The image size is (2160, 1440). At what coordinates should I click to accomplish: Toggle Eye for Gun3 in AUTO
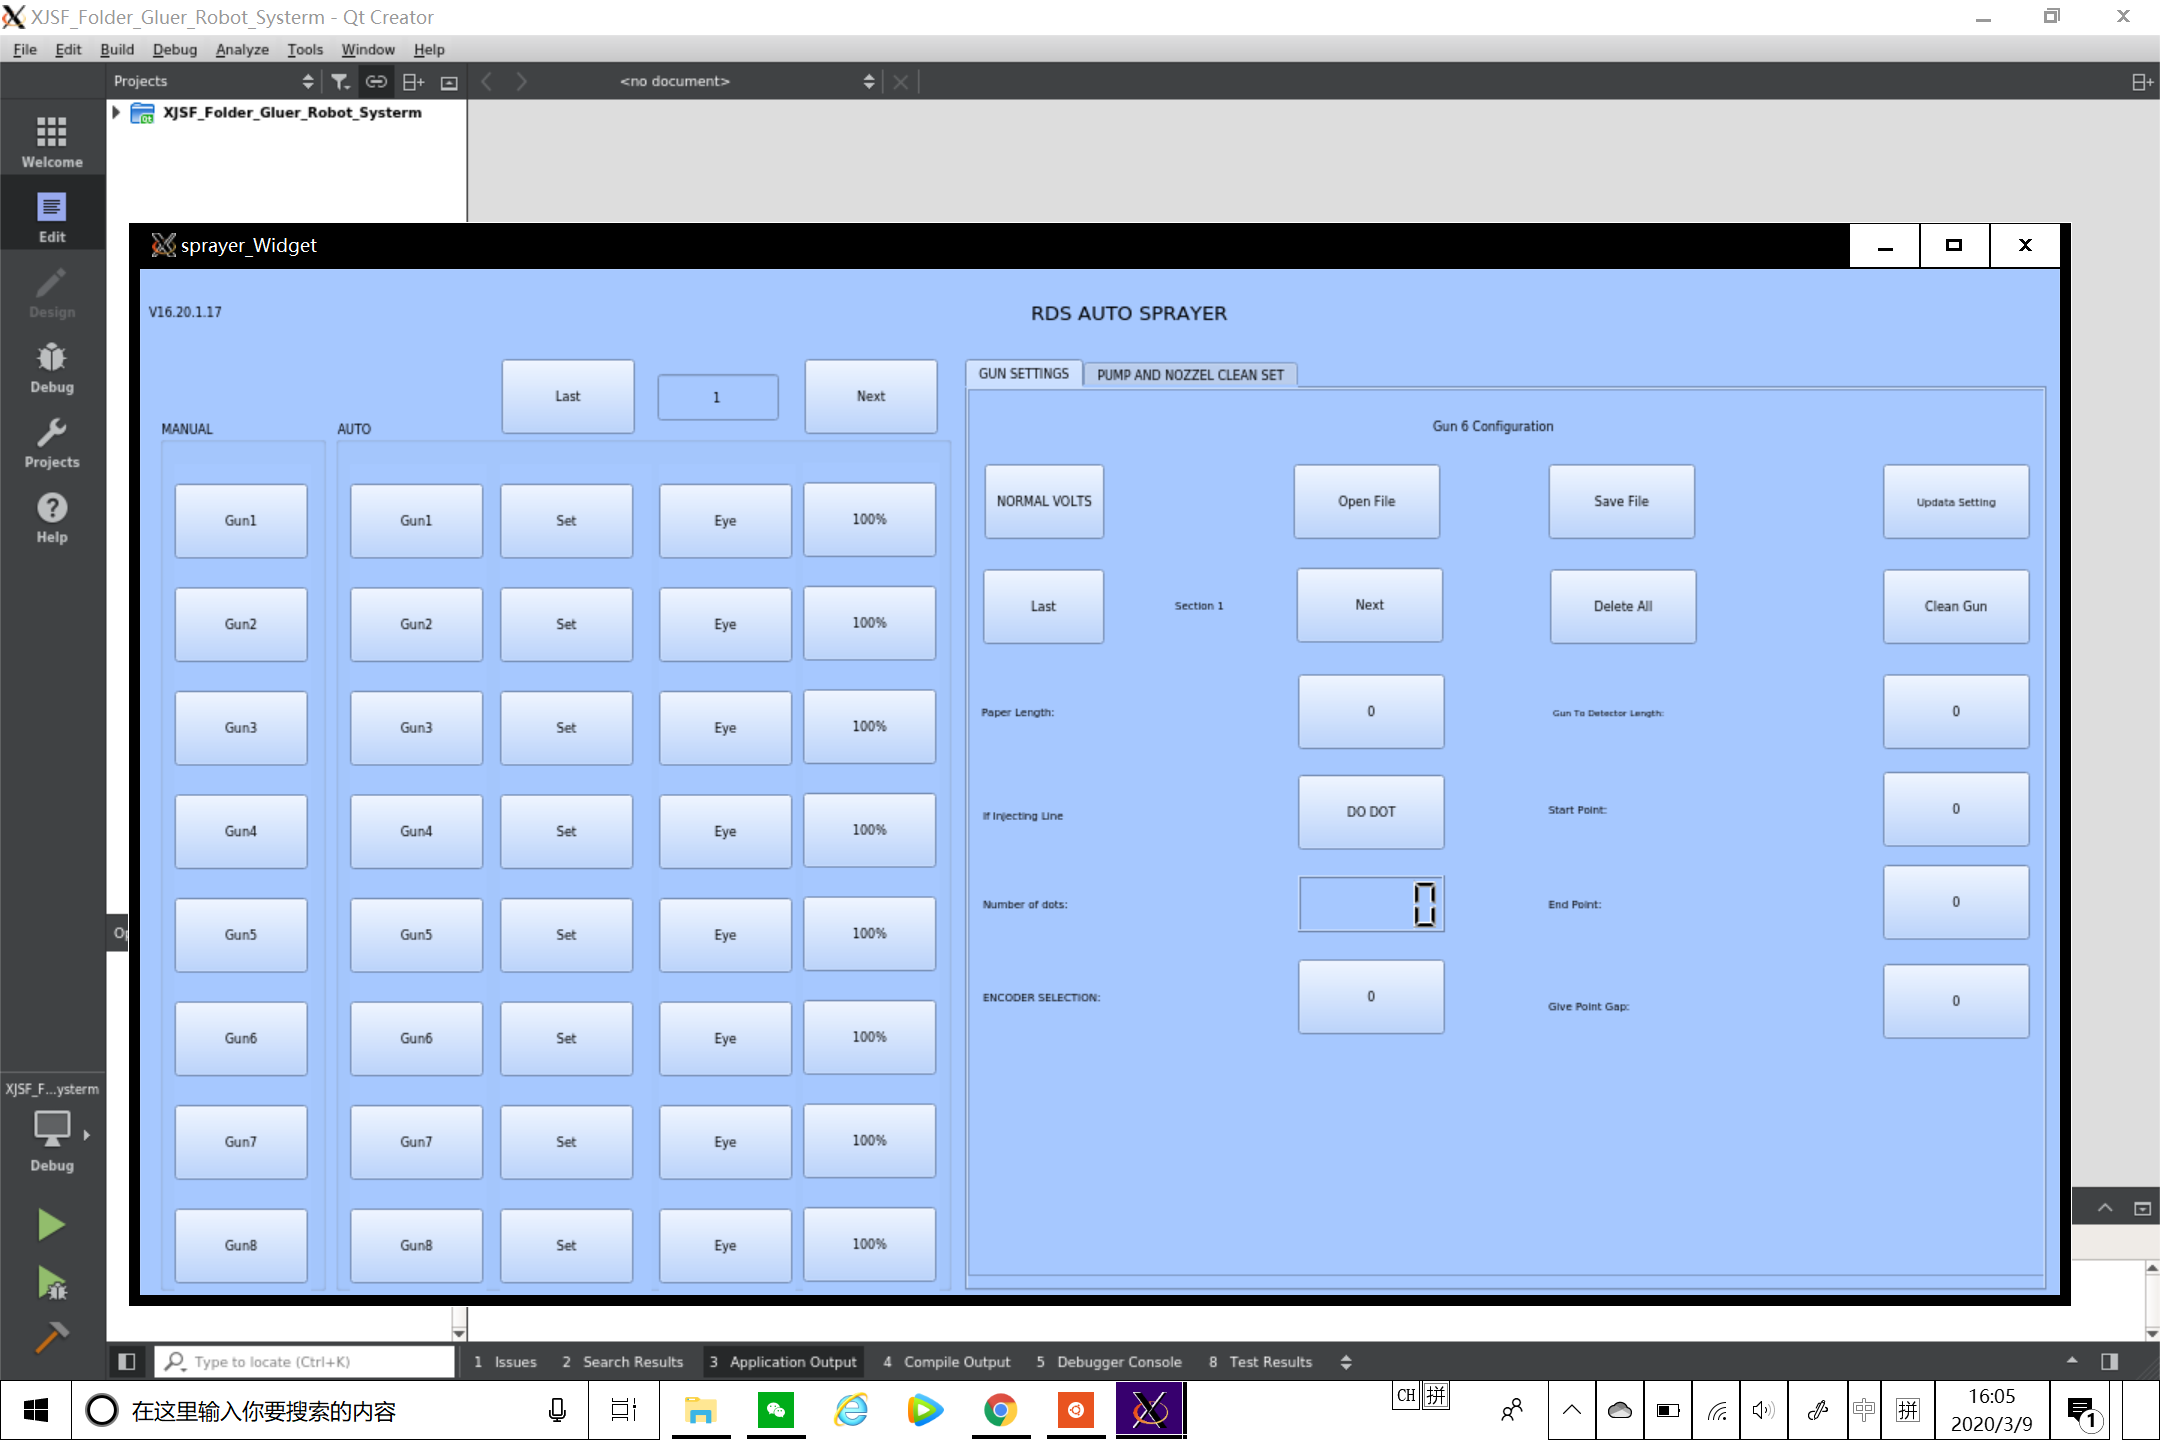(x=725, y=727)
